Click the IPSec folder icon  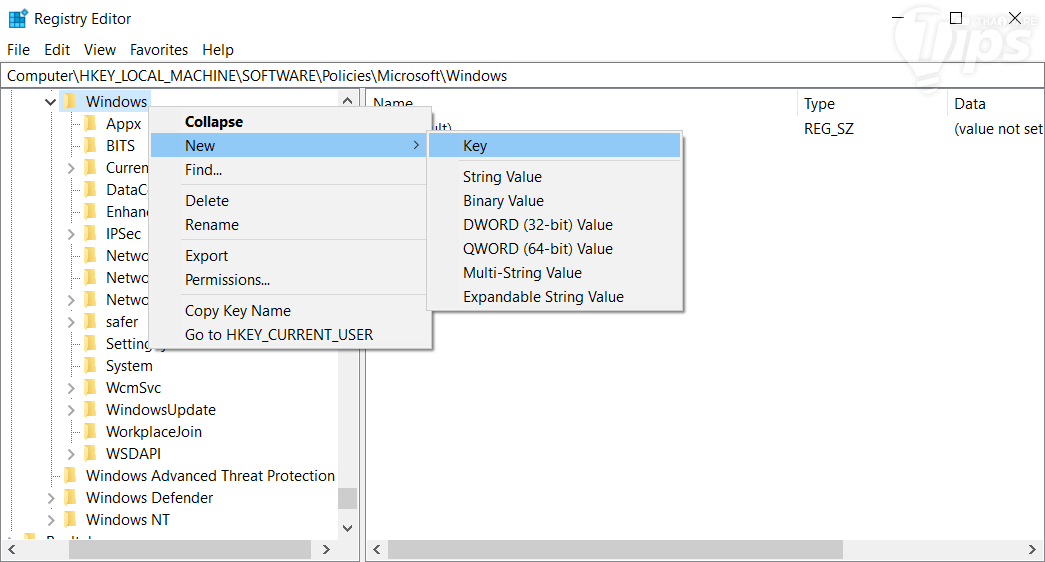click(x=91, y=233)
